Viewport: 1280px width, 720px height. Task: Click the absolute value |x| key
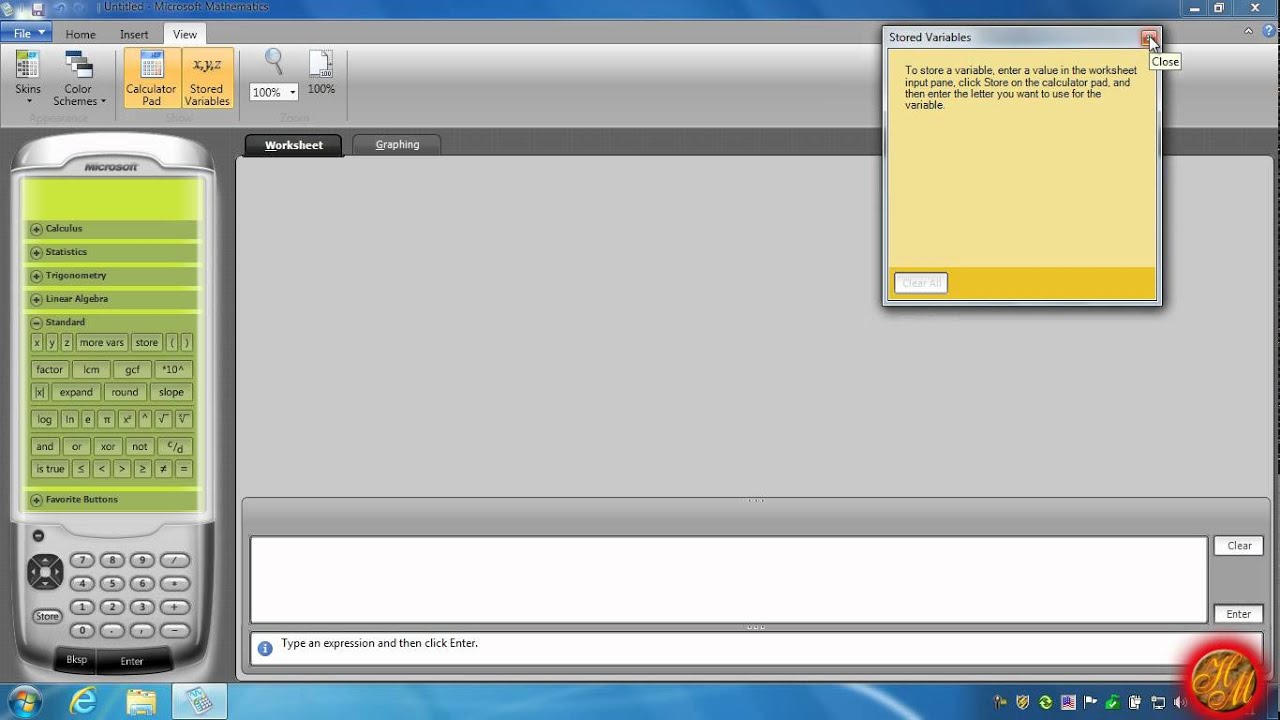pyautogui.click(x=39, y=392)
